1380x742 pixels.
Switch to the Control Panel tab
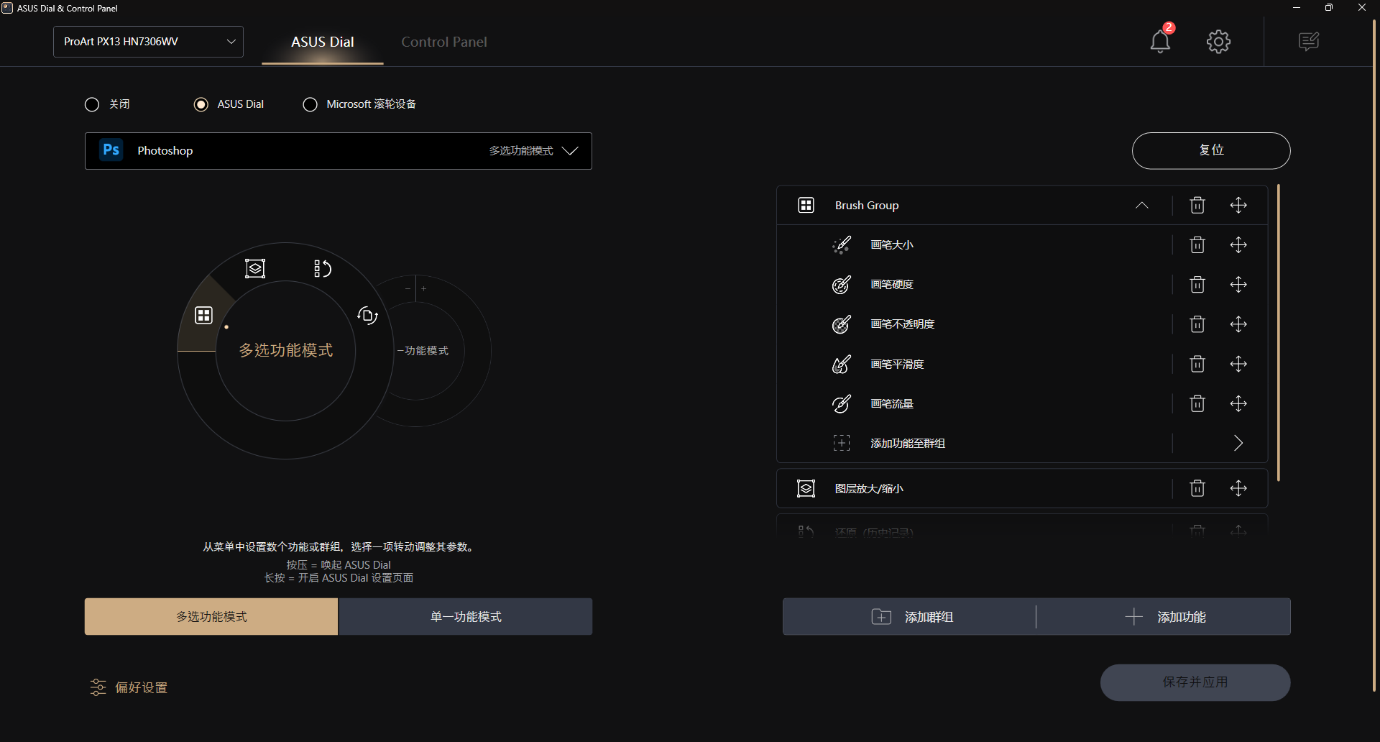[x=444, y=42]
